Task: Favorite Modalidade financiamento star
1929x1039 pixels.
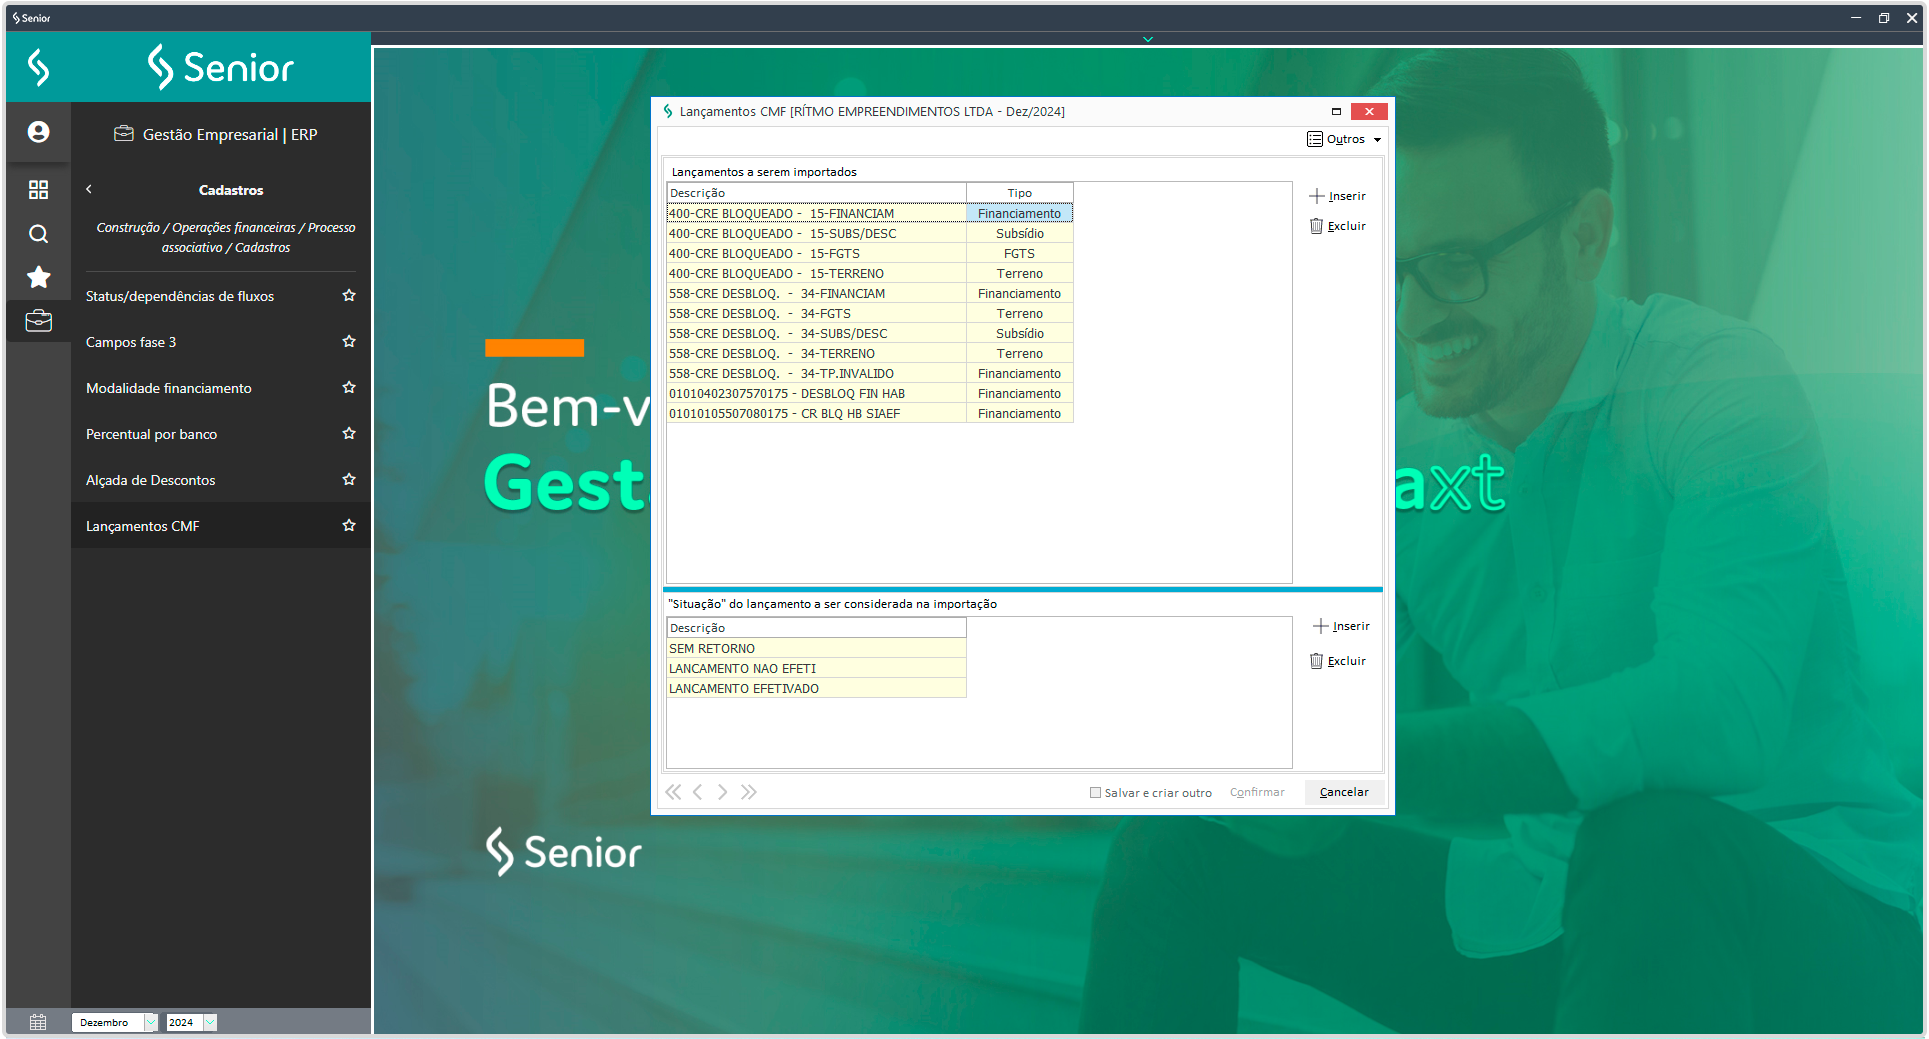Action: tap(349, 387)
